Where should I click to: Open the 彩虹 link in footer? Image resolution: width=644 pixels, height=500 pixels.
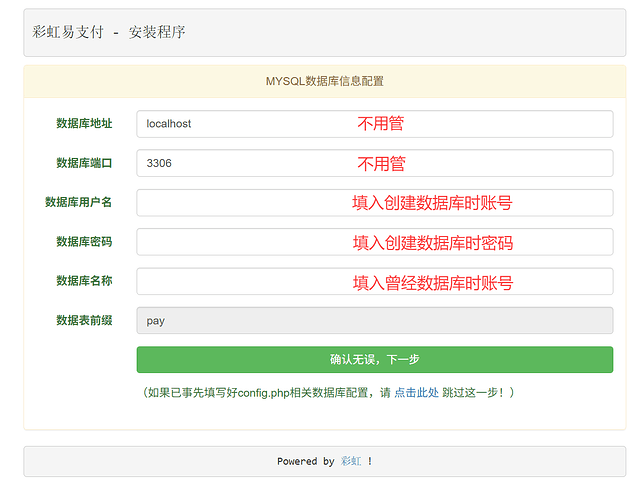coord(350,461)
